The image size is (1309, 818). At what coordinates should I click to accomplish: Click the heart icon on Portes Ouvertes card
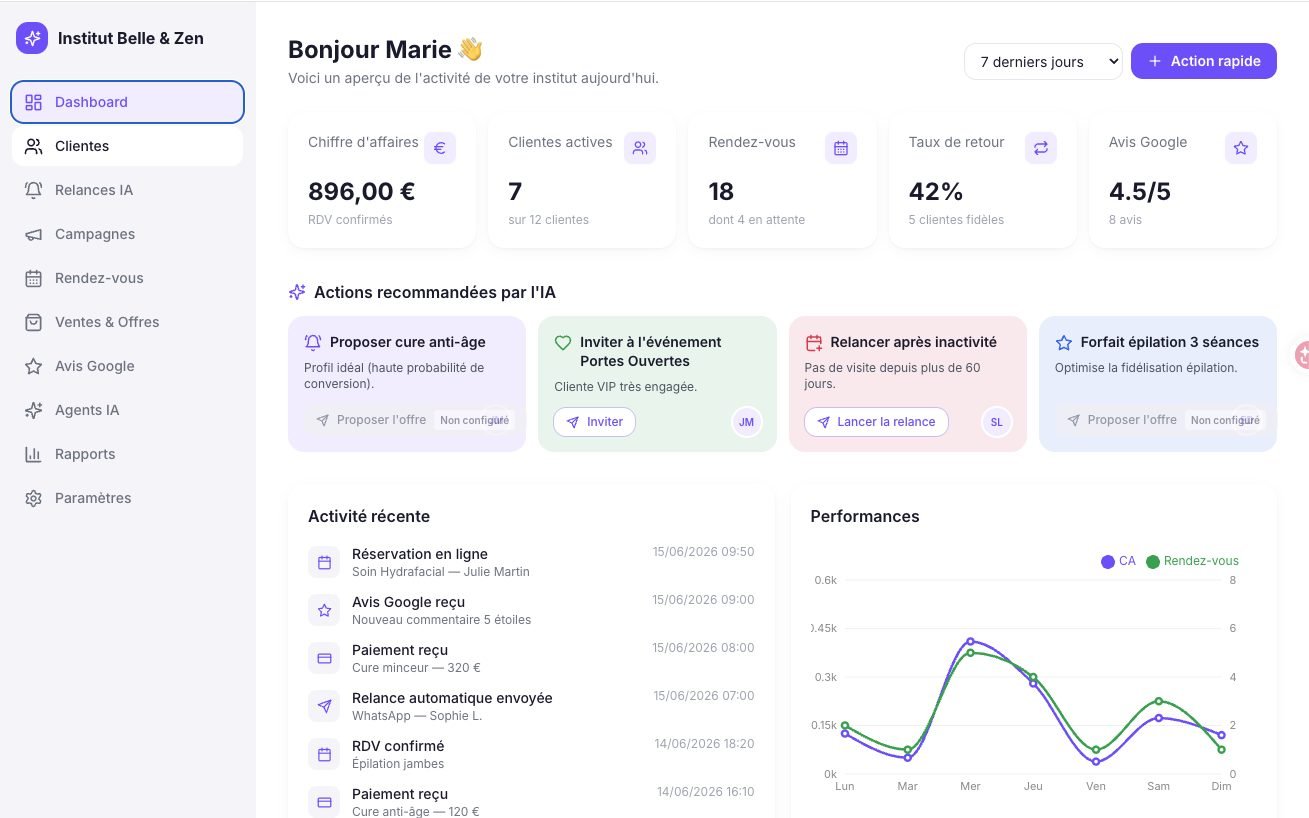point(563,342)
